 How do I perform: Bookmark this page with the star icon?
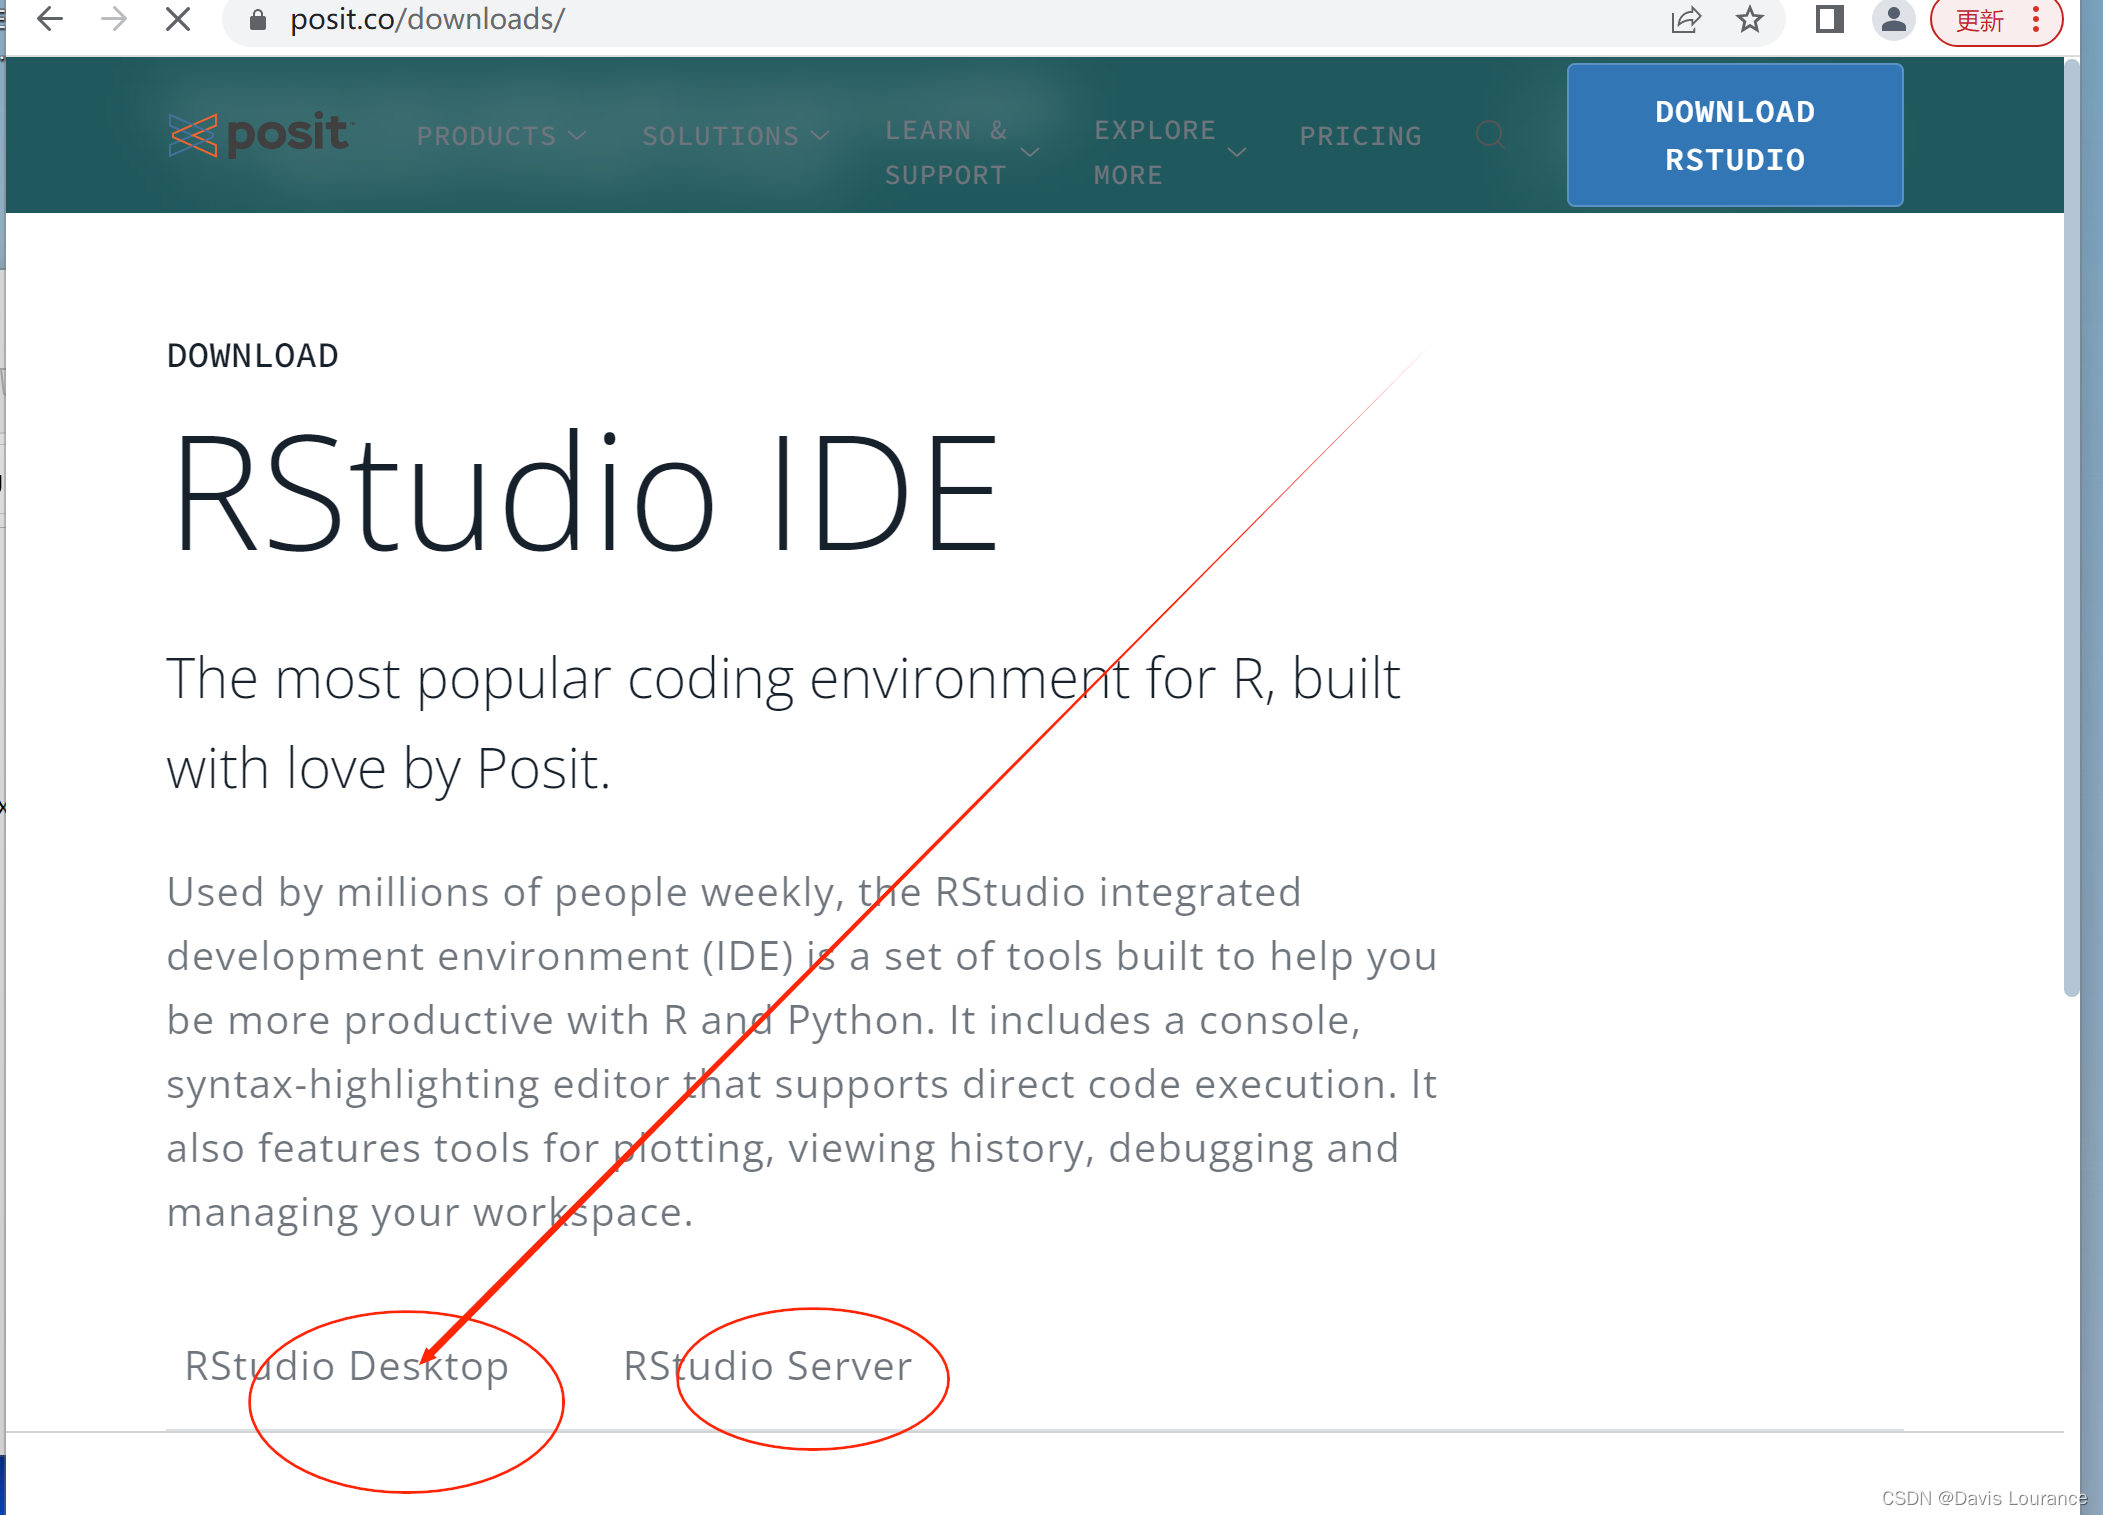pos(1750,19)
